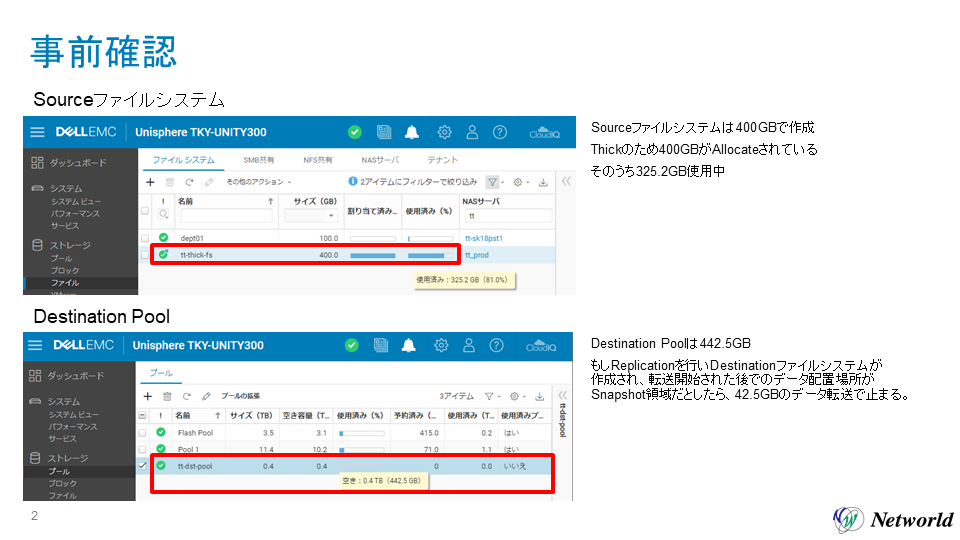Open column settings gear dropdown in Source toolbar

(520, 182)
